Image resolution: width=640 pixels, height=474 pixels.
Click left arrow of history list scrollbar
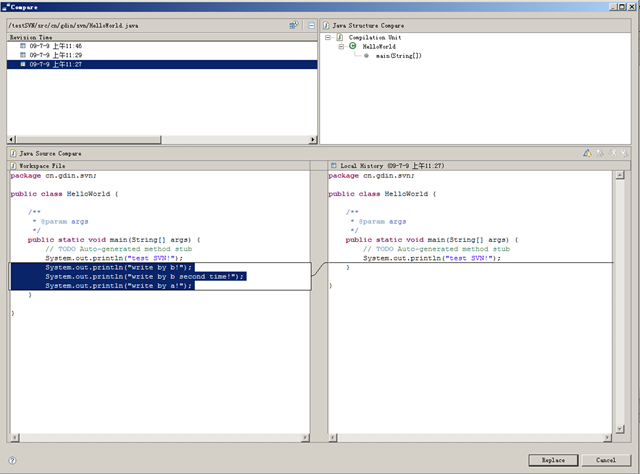11,140
